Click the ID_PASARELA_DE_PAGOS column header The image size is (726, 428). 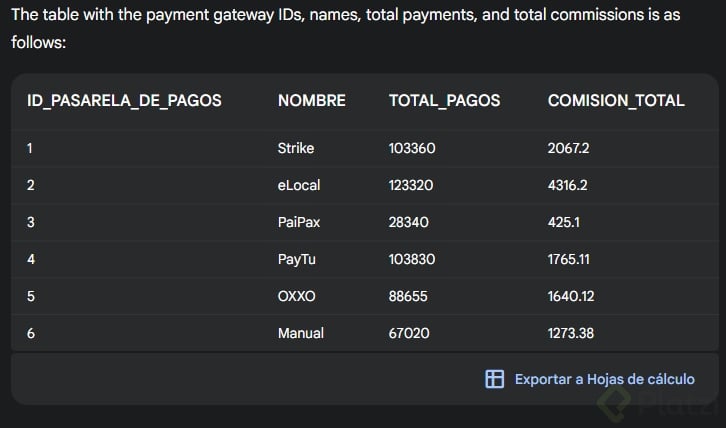tap(124, 100)
